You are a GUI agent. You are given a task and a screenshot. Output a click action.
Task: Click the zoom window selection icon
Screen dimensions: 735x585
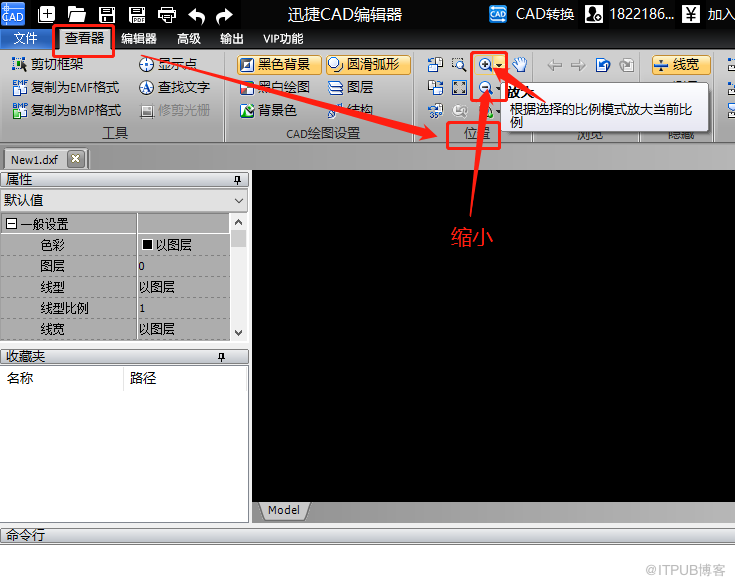459,64
